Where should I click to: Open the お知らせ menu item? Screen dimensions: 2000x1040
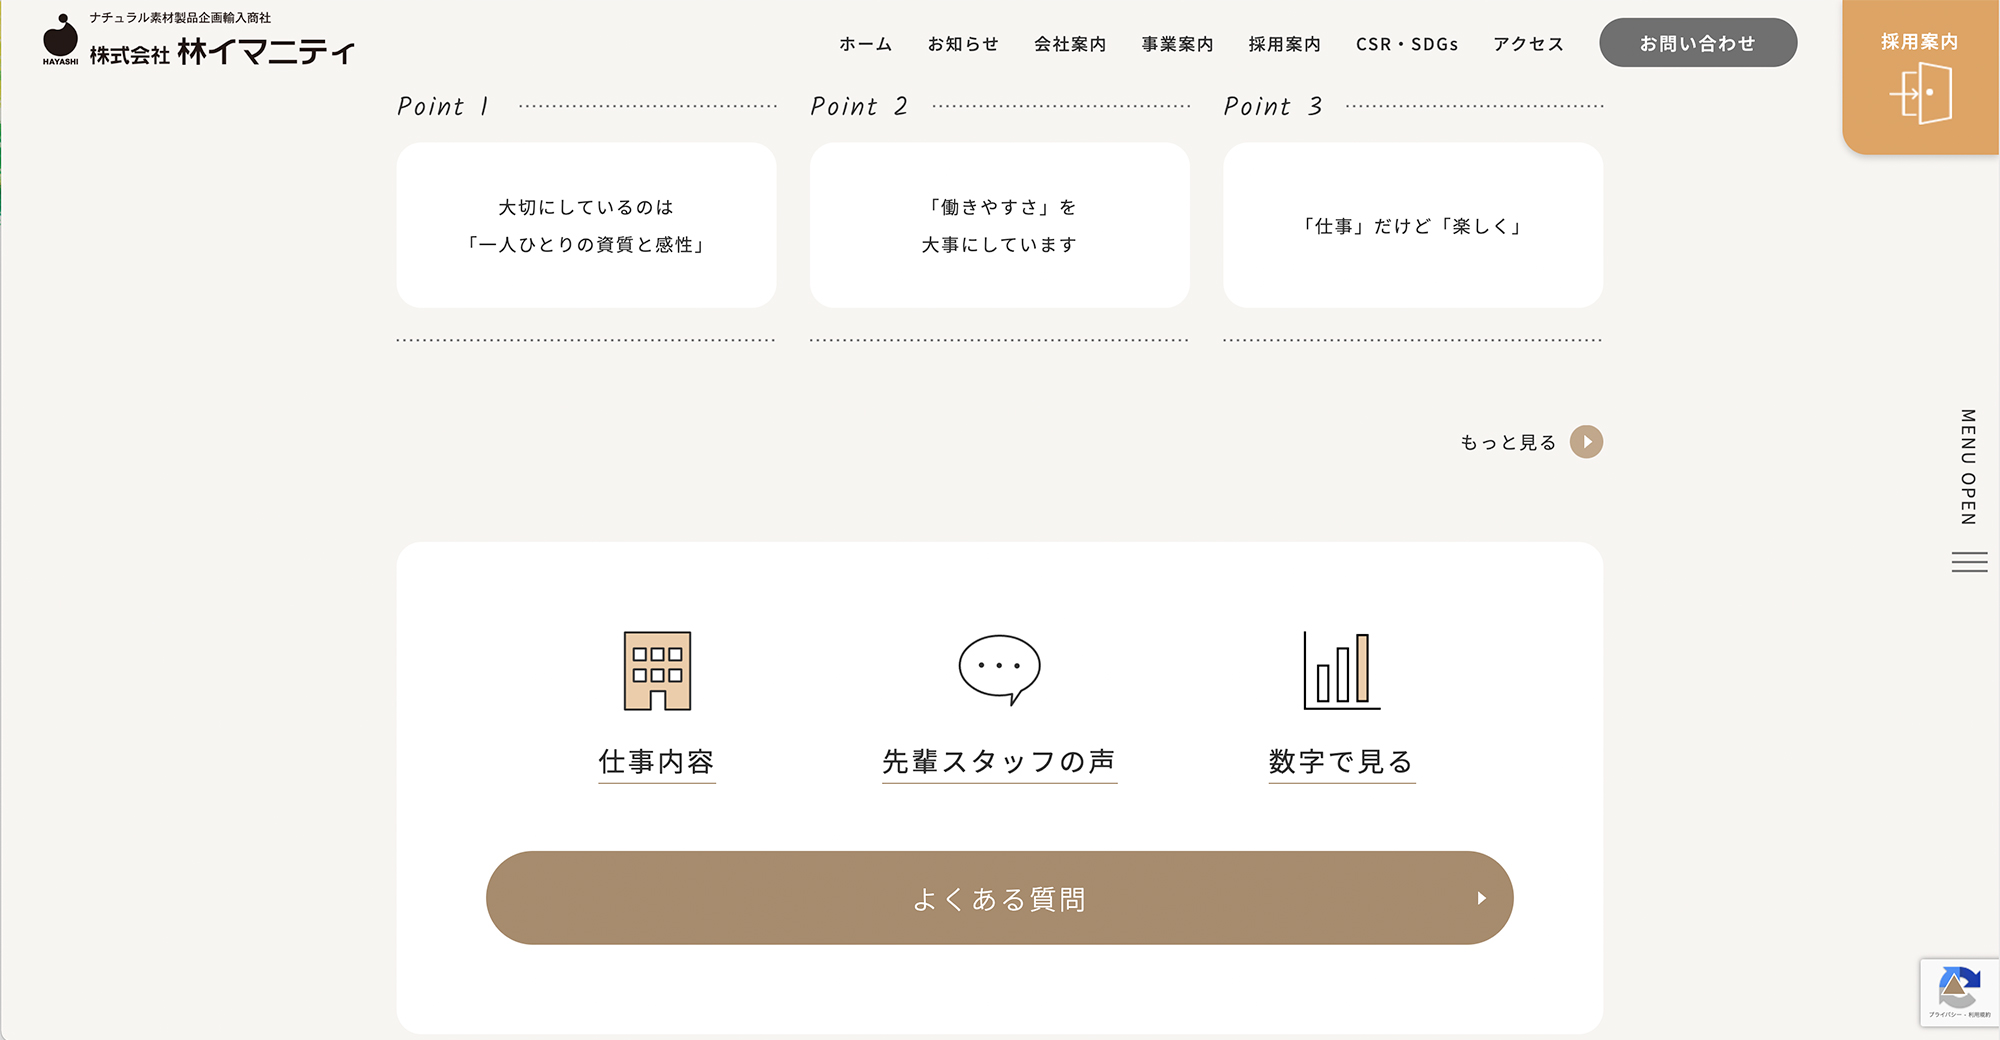click(963, 44)
